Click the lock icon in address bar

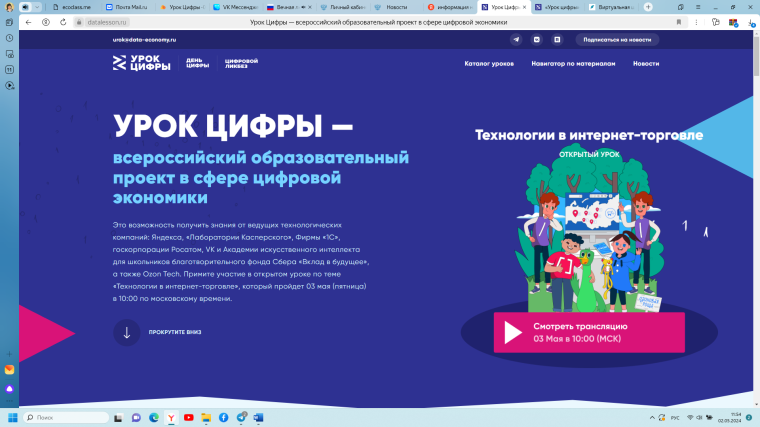[x=79, y=22]
